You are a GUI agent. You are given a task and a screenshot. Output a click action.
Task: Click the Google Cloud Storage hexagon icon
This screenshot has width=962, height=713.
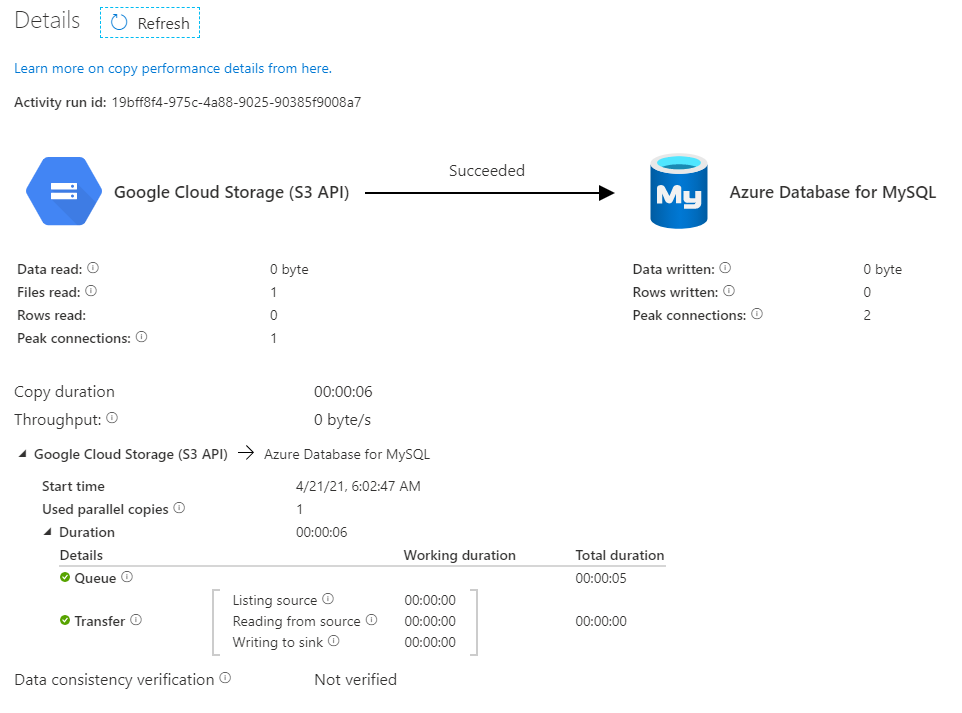64,191
